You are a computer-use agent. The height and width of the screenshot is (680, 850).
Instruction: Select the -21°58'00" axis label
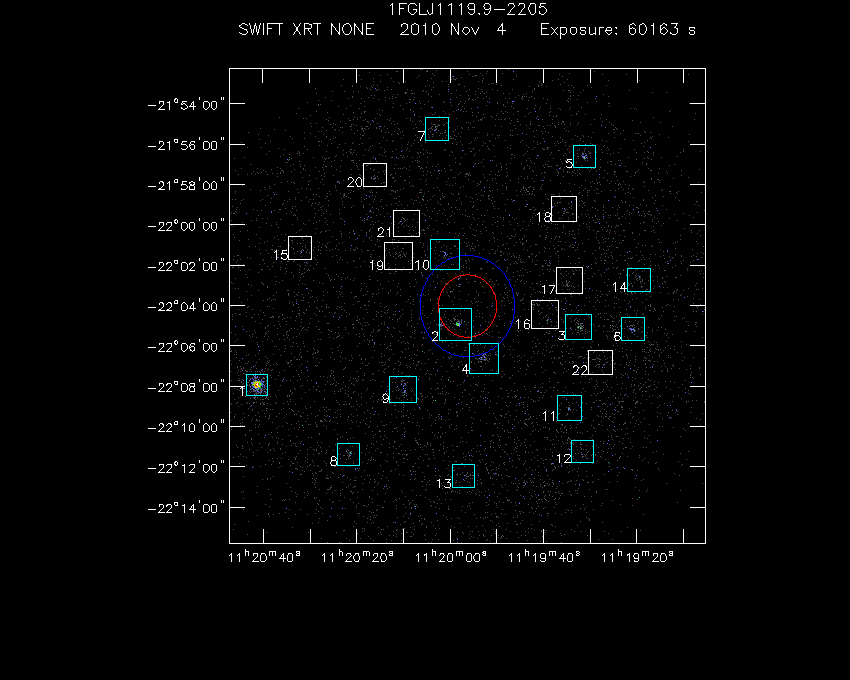coord(186,185)
